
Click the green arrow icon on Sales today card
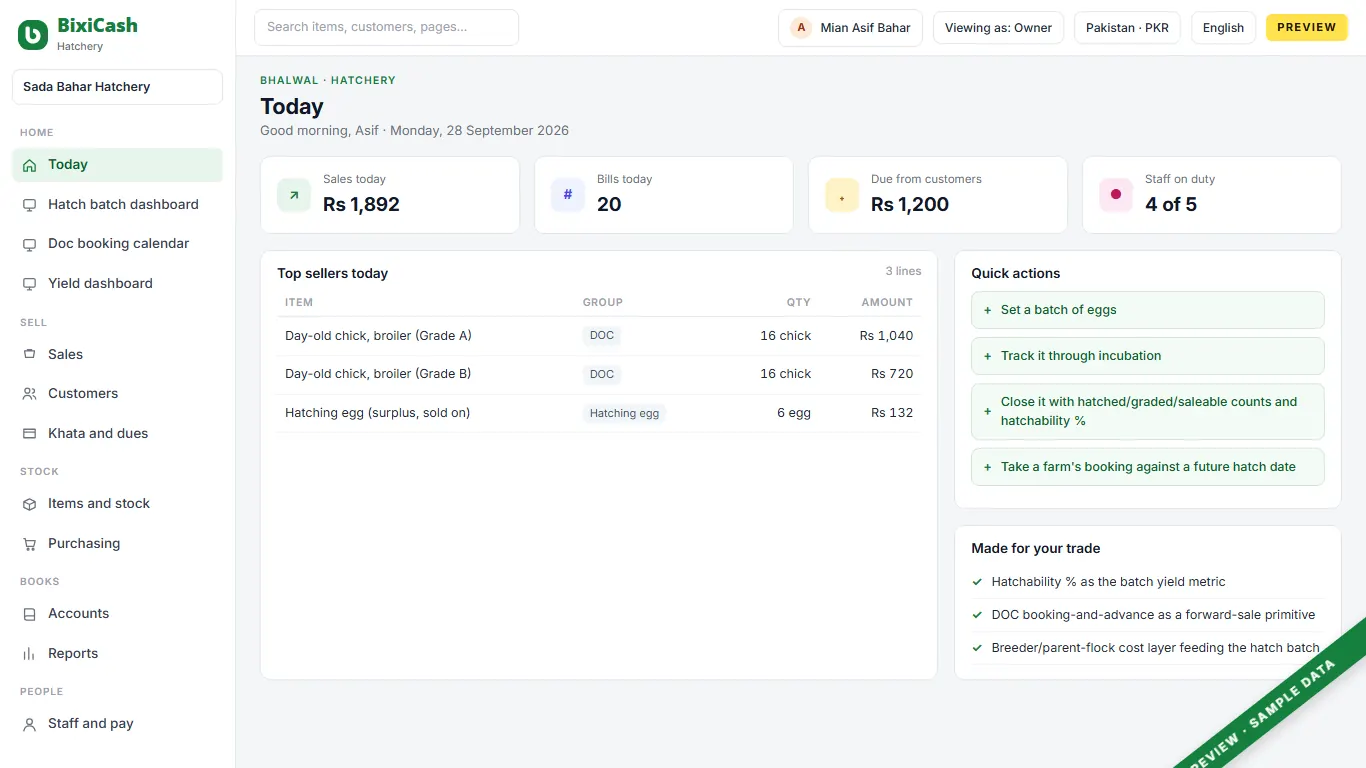(x=294, y=195)
